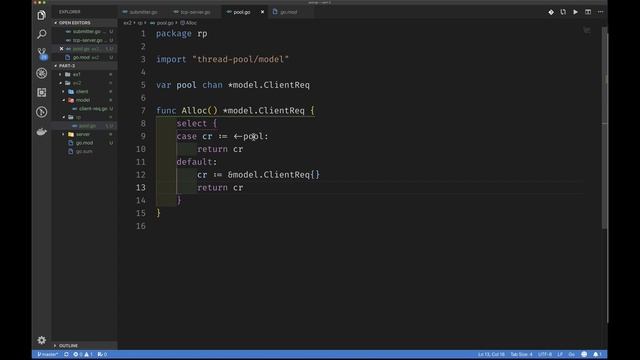
Task: Close the pool.go tab
Action: (262, 12)
